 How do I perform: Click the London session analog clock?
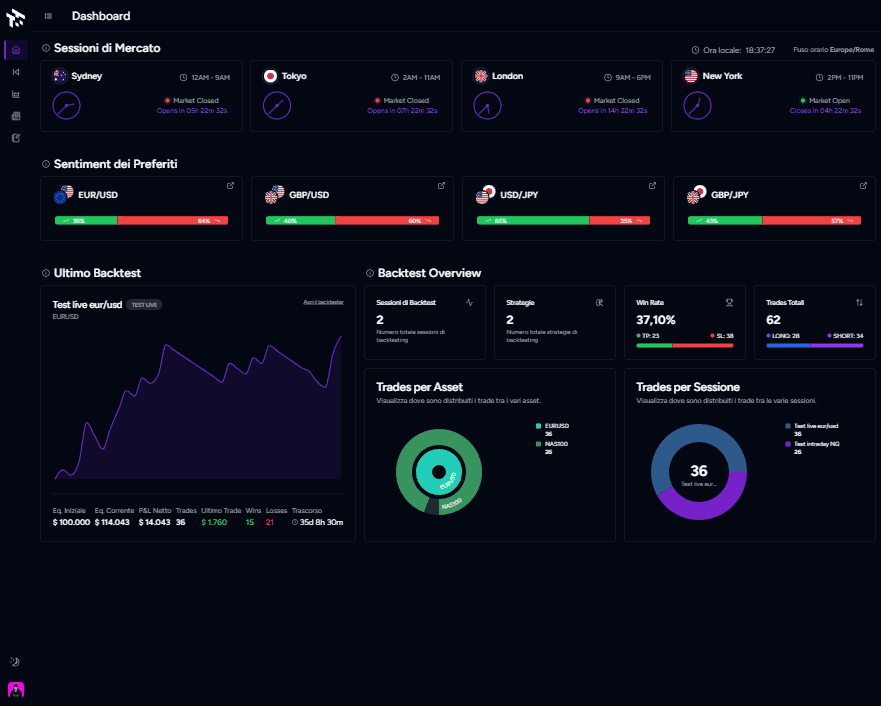487,106
